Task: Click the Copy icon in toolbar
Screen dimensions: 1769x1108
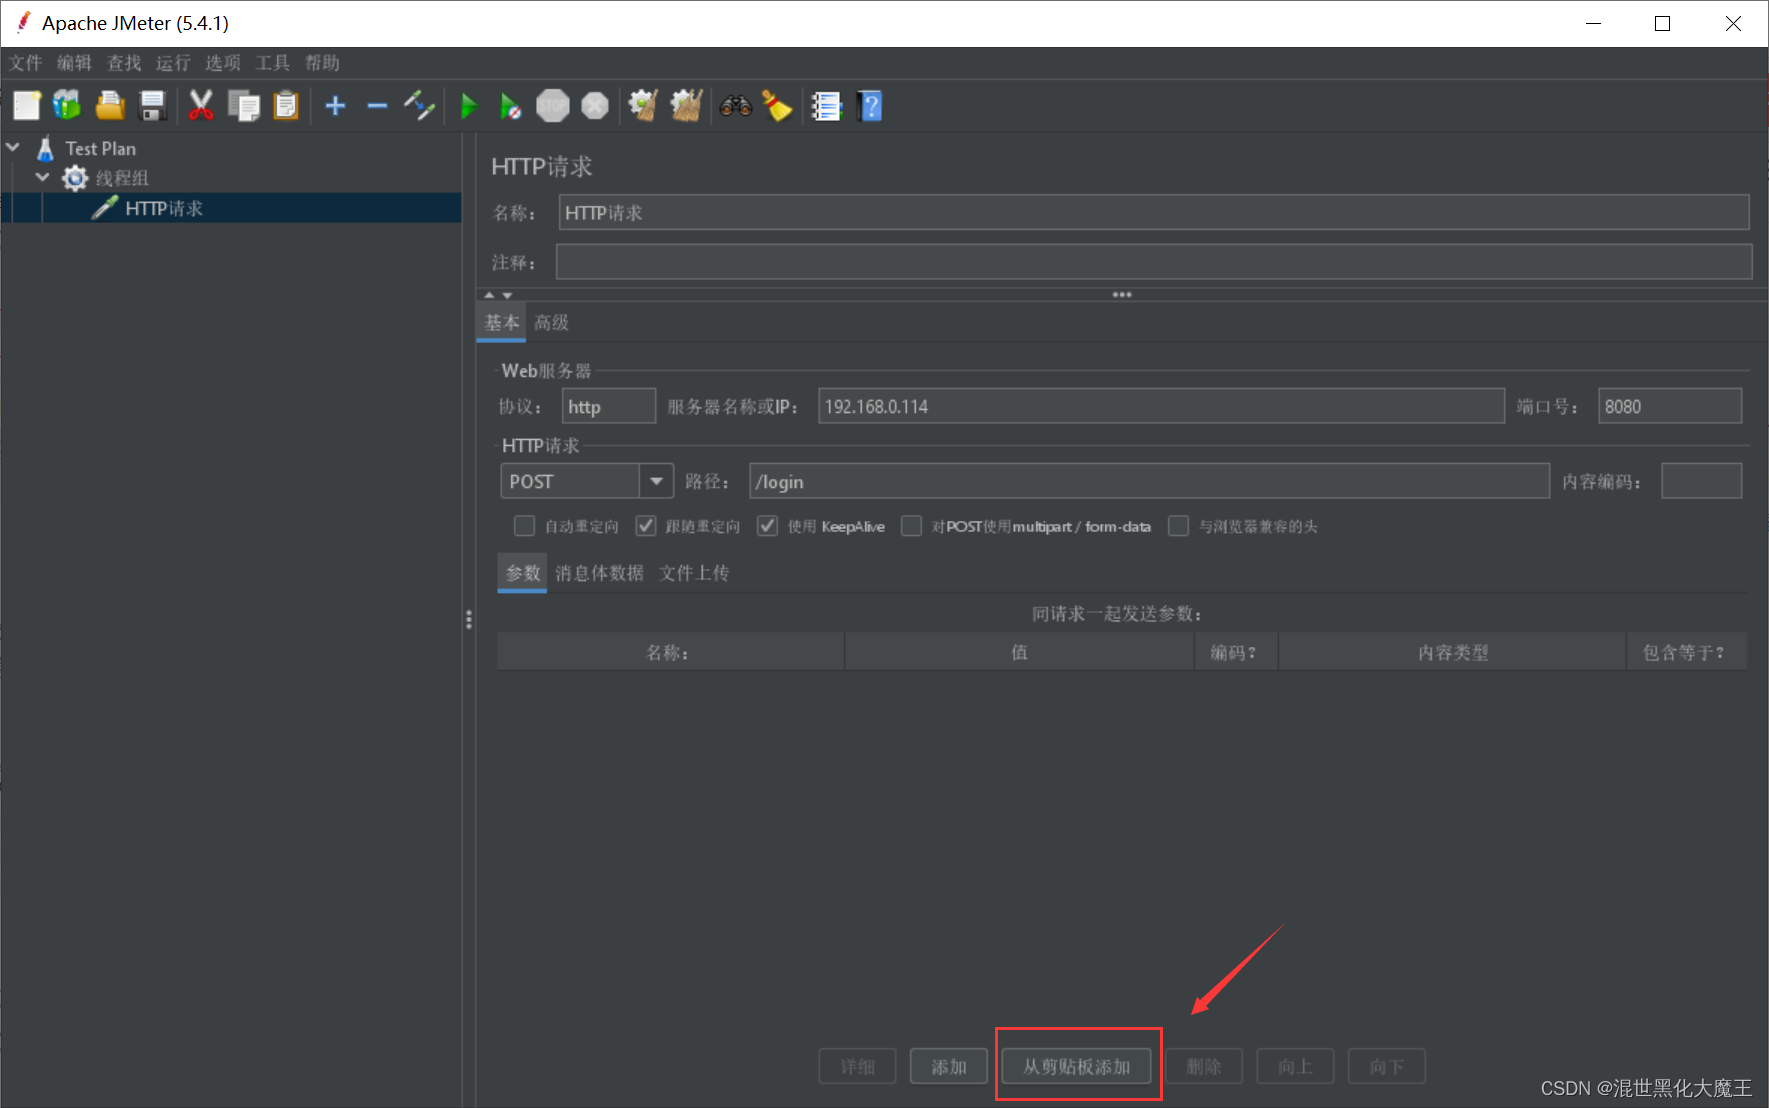Action: 243,105
